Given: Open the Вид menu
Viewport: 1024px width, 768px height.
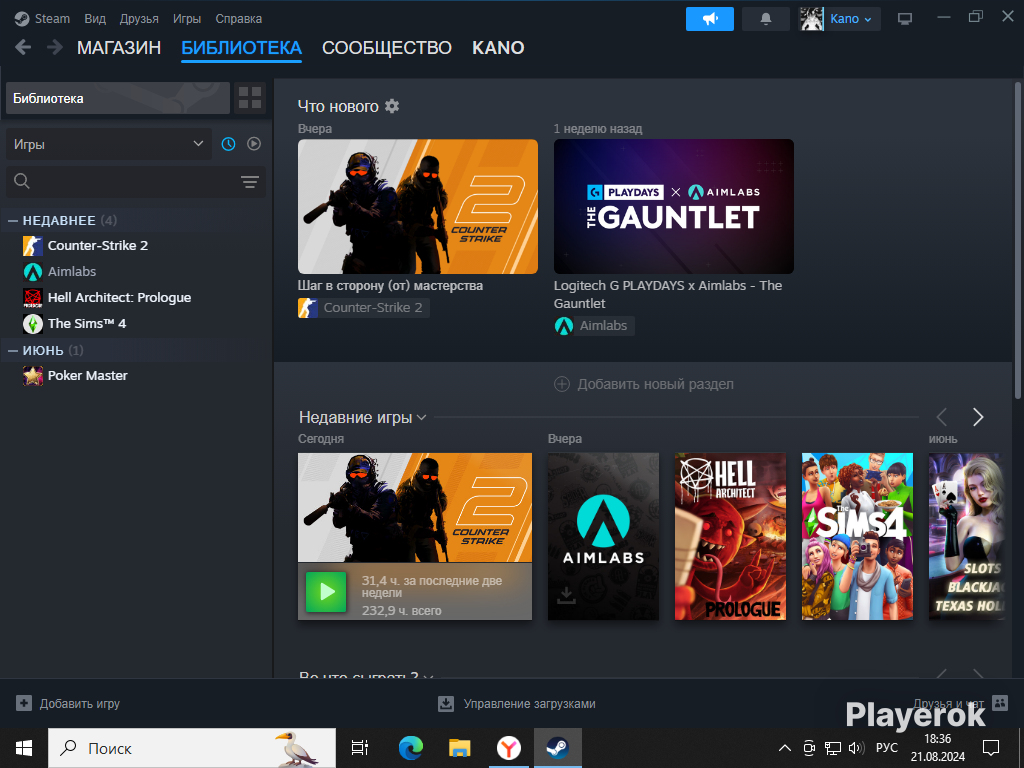Looking at the screenshot, I should tap(95, 18).
